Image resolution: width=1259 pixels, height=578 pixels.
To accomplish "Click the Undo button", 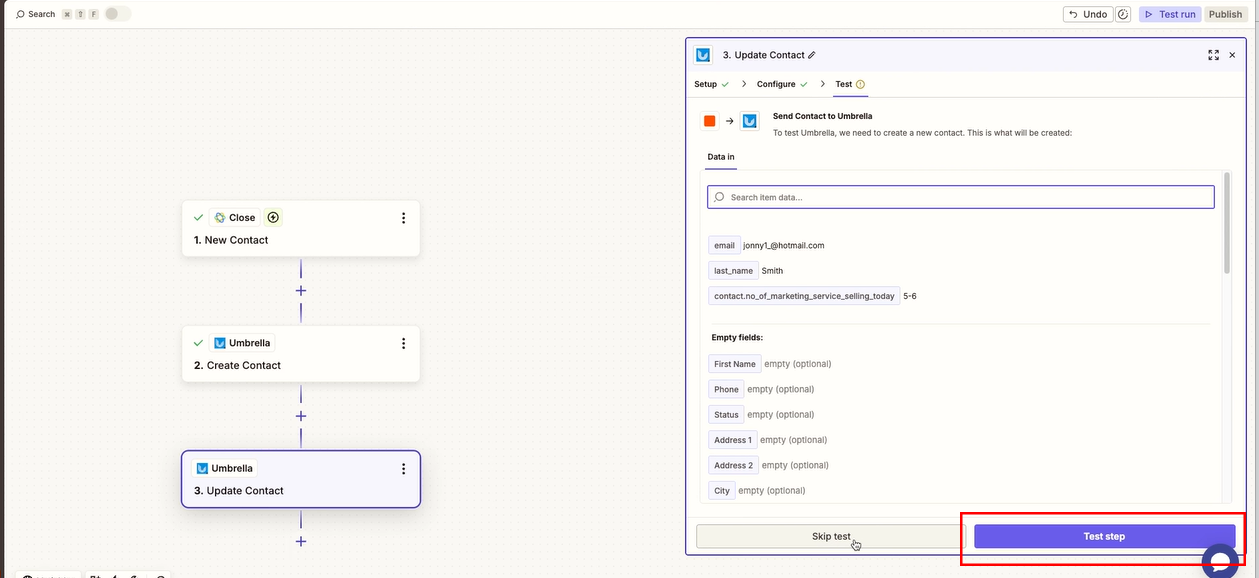I will click(1088, 14).
